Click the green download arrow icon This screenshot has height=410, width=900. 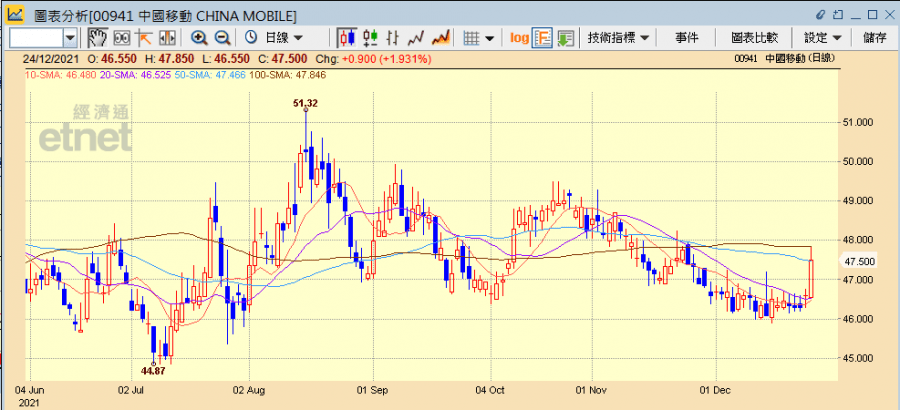click(566, 38)
